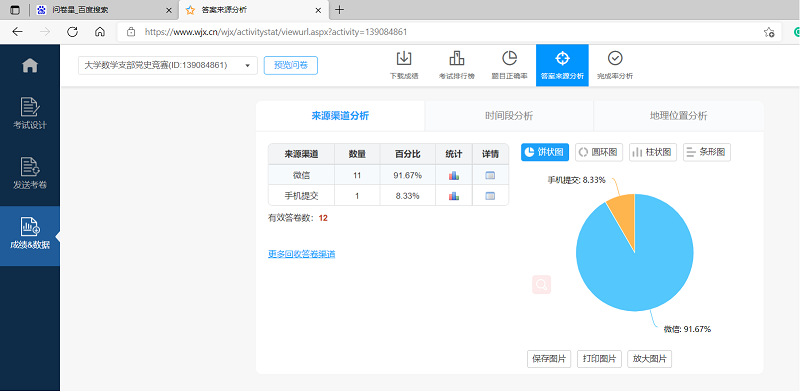800x392 pixels.
Task: Switch to the 时间段分析 tab
Action: 509,116
